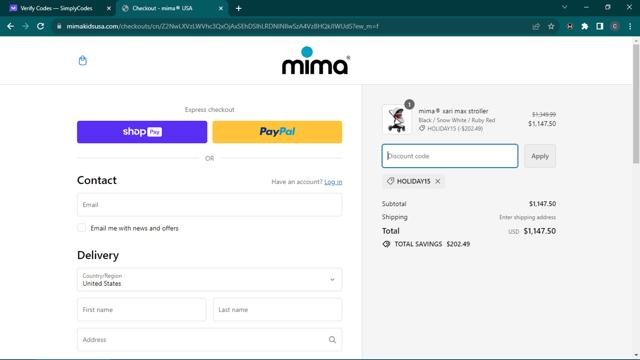Click into the Address field

point(209,340)
